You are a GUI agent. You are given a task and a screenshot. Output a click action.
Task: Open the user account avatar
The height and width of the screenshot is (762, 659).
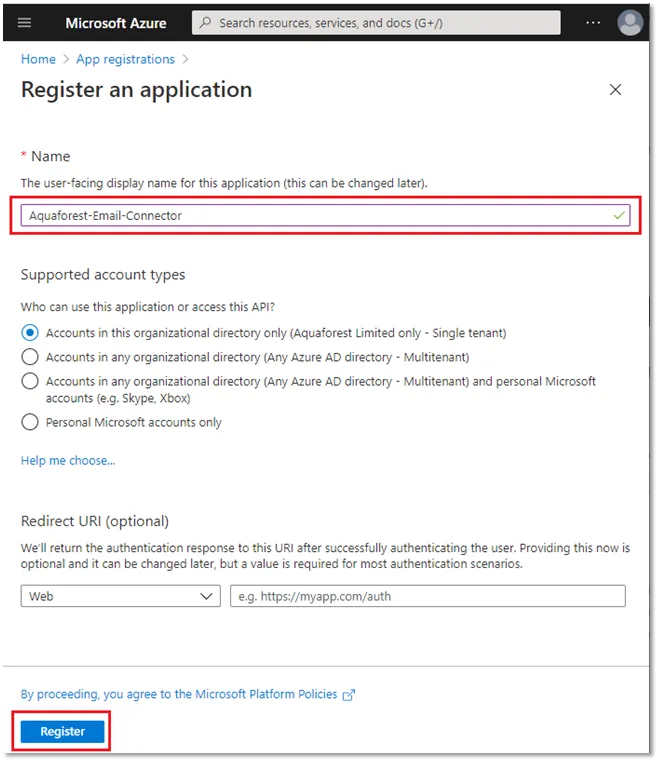(630, 22)
